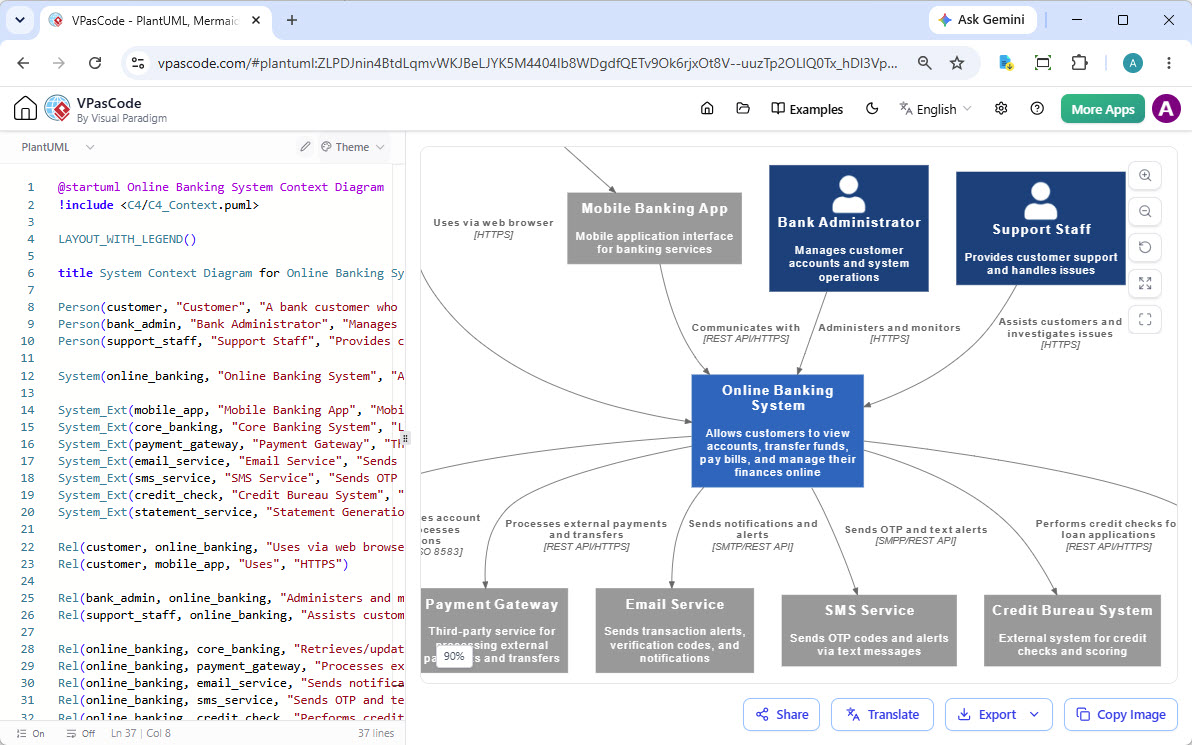Zoom in on the diagram
This screenshot has height=745, width=1192.
click(1145, 176)
